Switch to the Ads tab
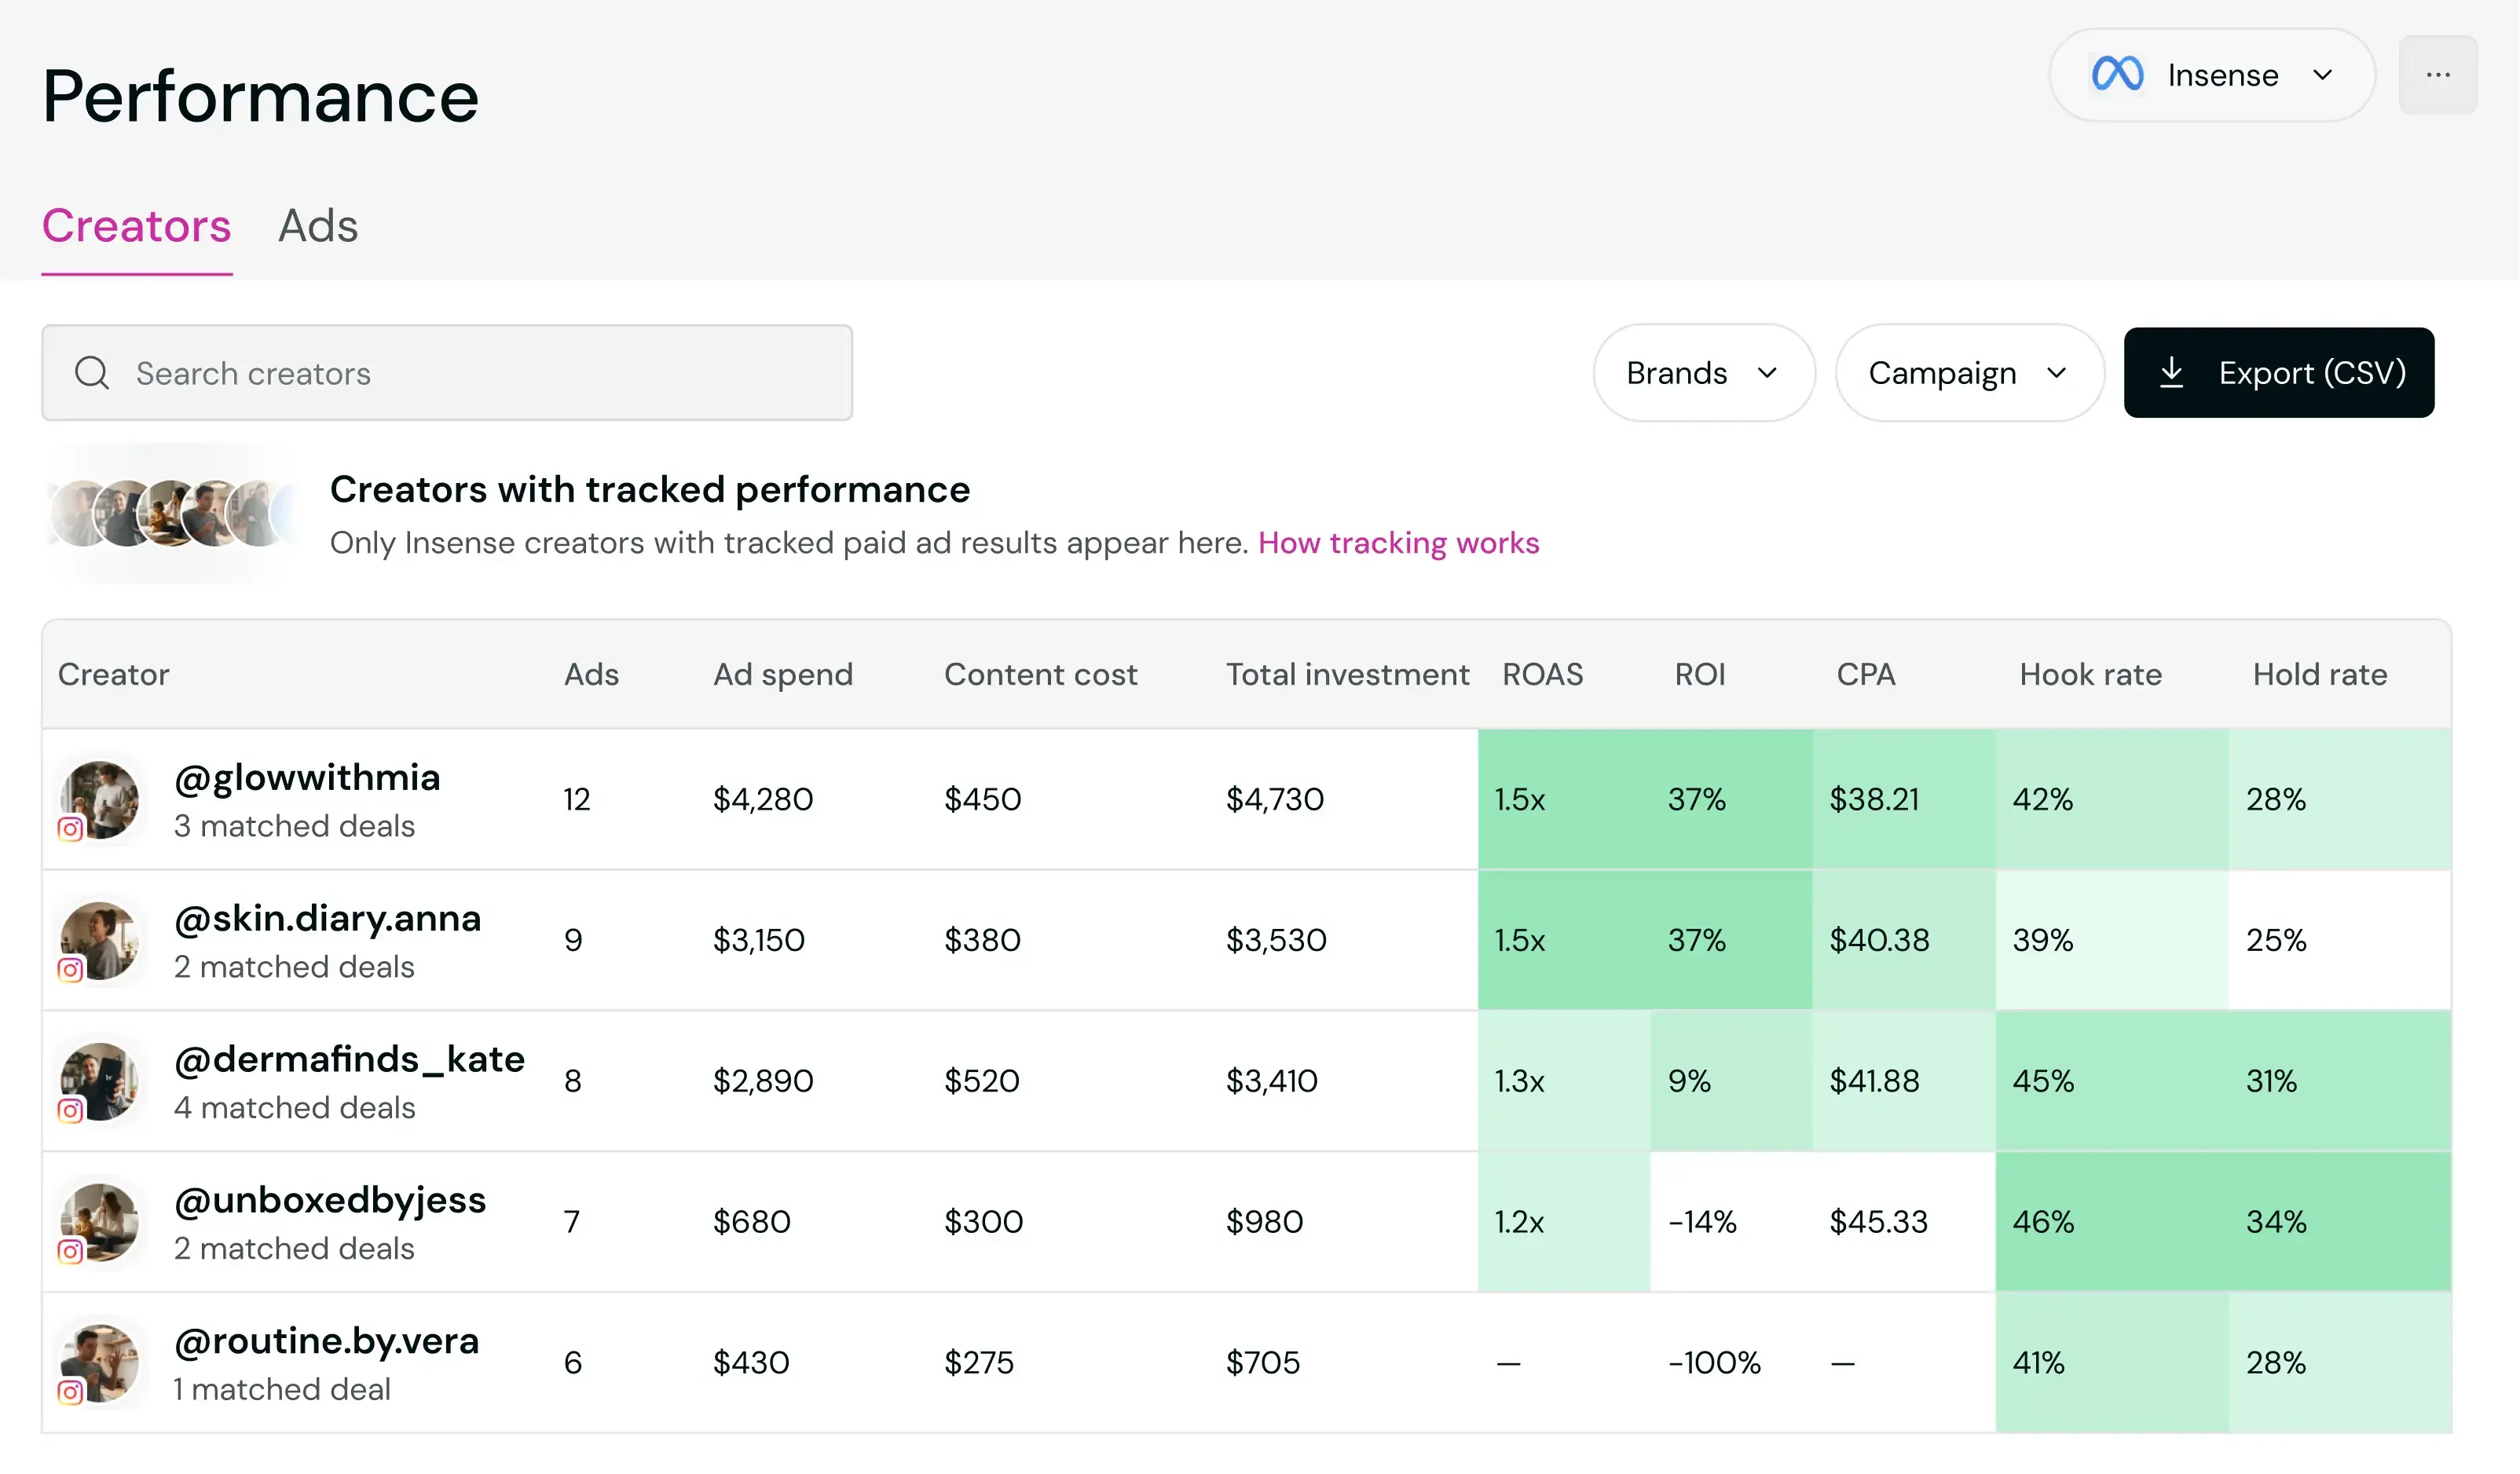Viewport: 2520px width, 1474px height. (x=318, y=226)
